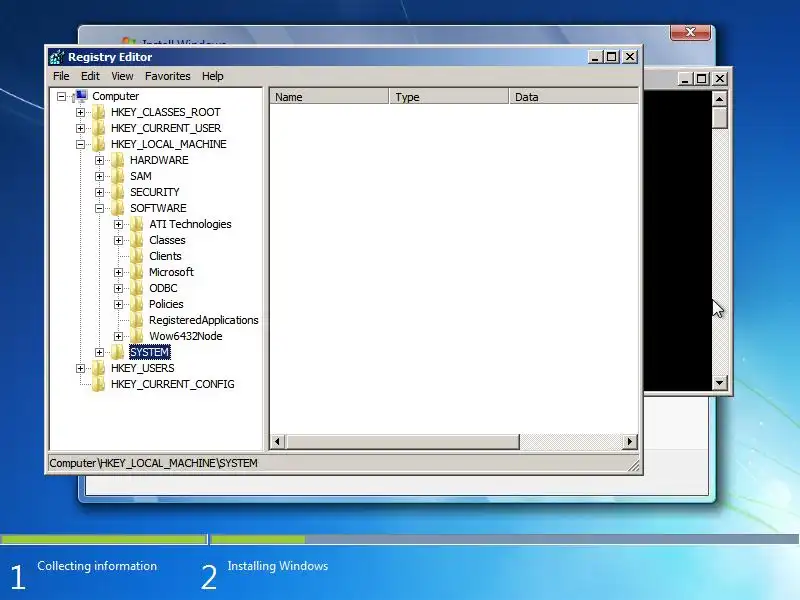The image size is (800, 600).
Task: Click values pane left scroll arrow
Action: pyautogui.click(x=278, y=442)
